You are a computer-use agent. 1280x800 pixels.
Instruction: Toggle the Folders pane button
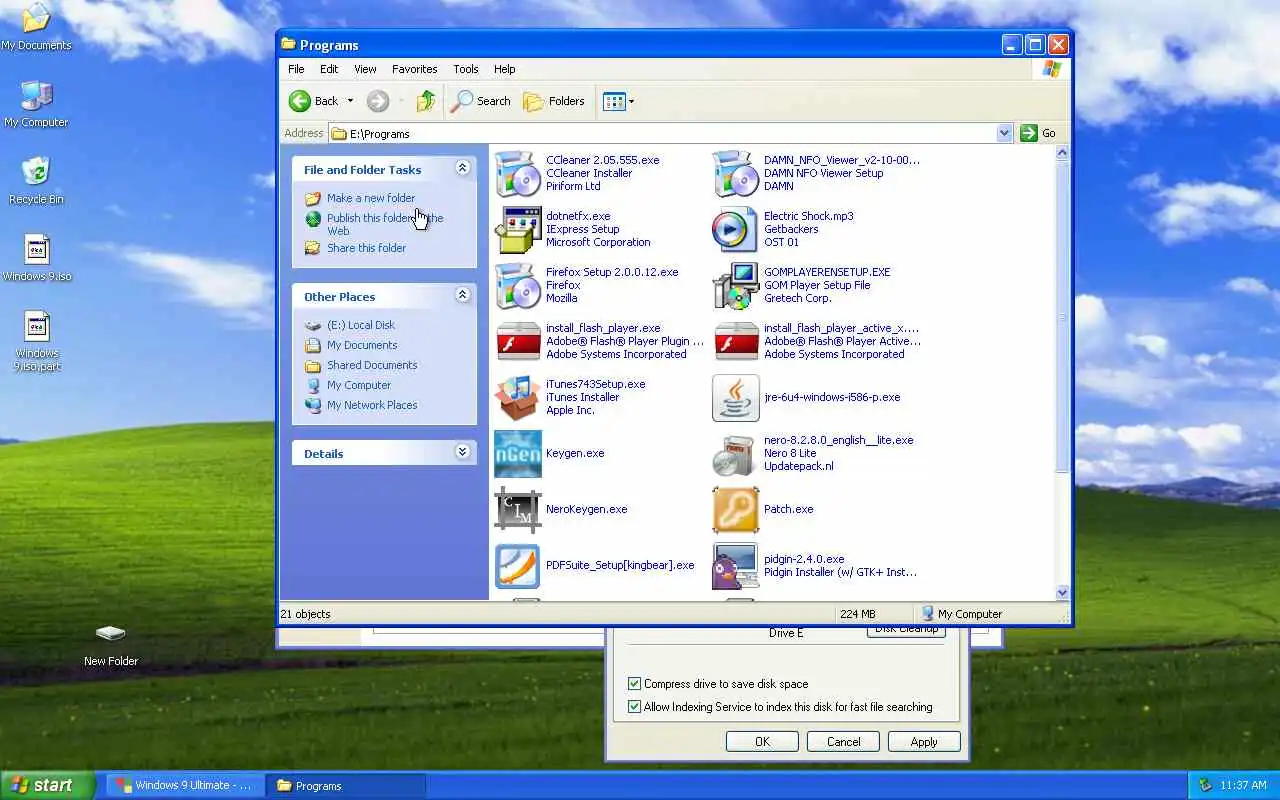pyautogui.click(x=554, y=101)
